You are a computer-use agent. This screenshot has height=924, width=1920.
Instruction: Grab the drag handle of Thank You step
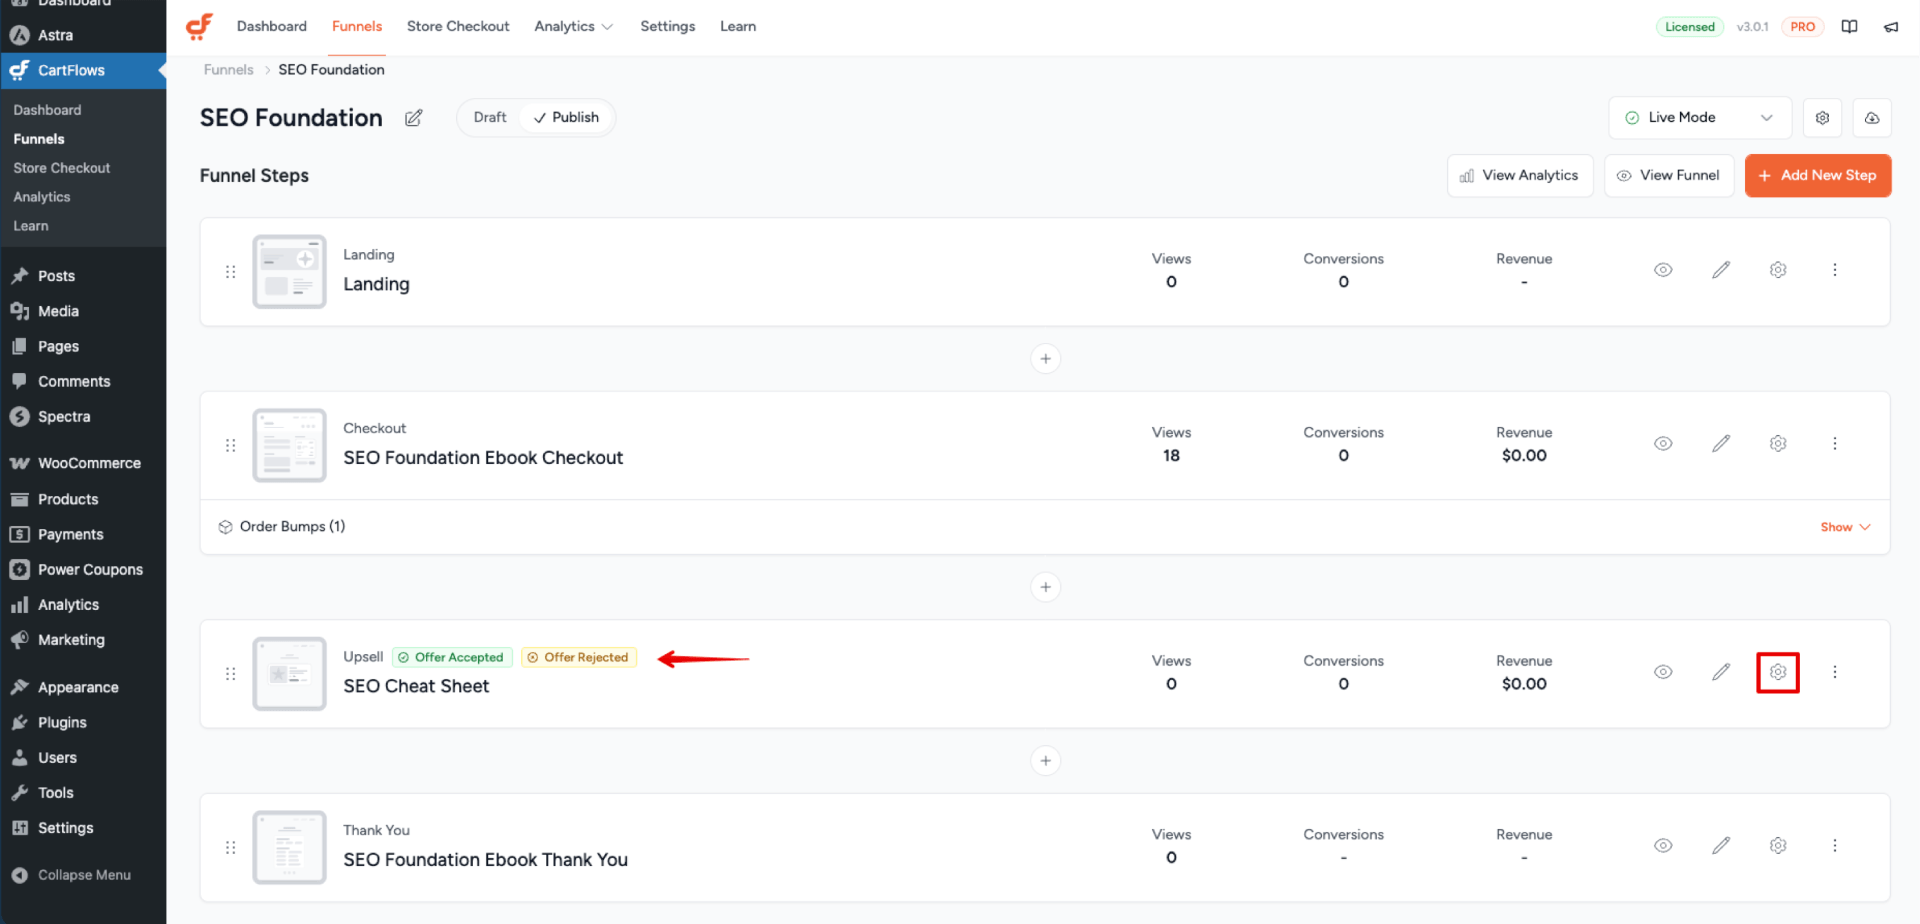pyautogui.click(x=231, y=848)
